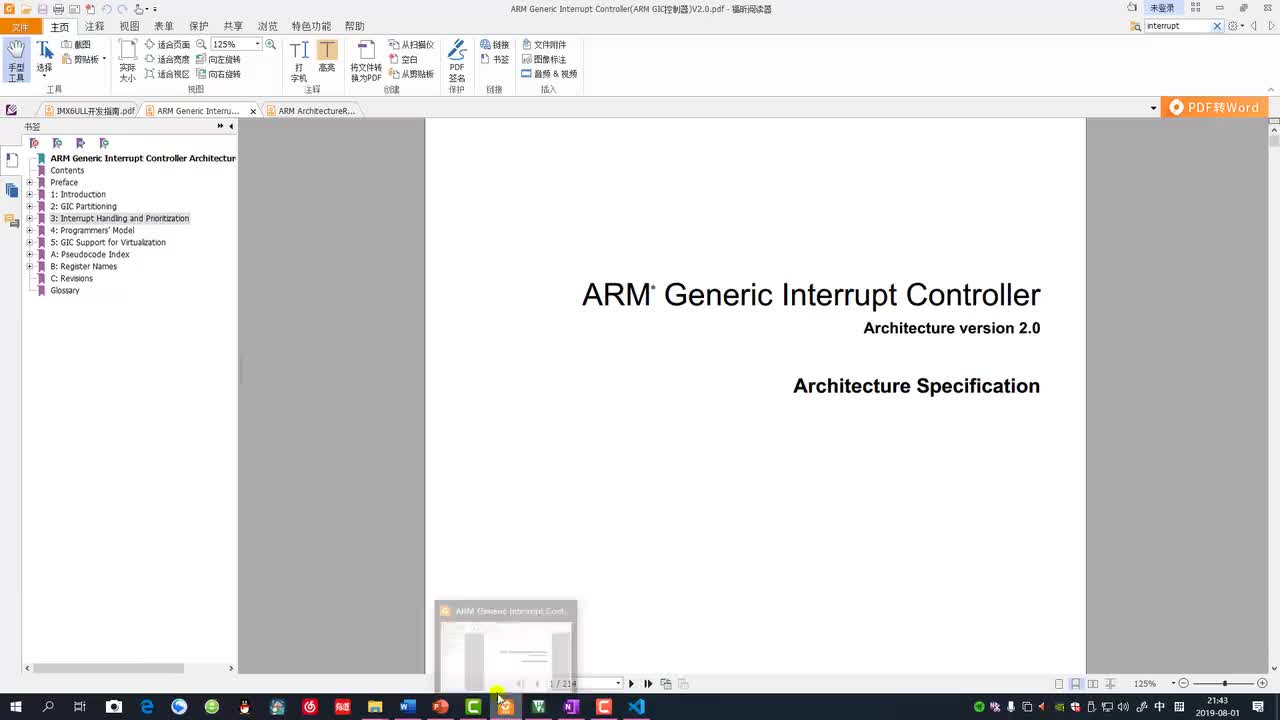
Task: Open the Pages panel in sidebar
Action: tap(12, 190)
